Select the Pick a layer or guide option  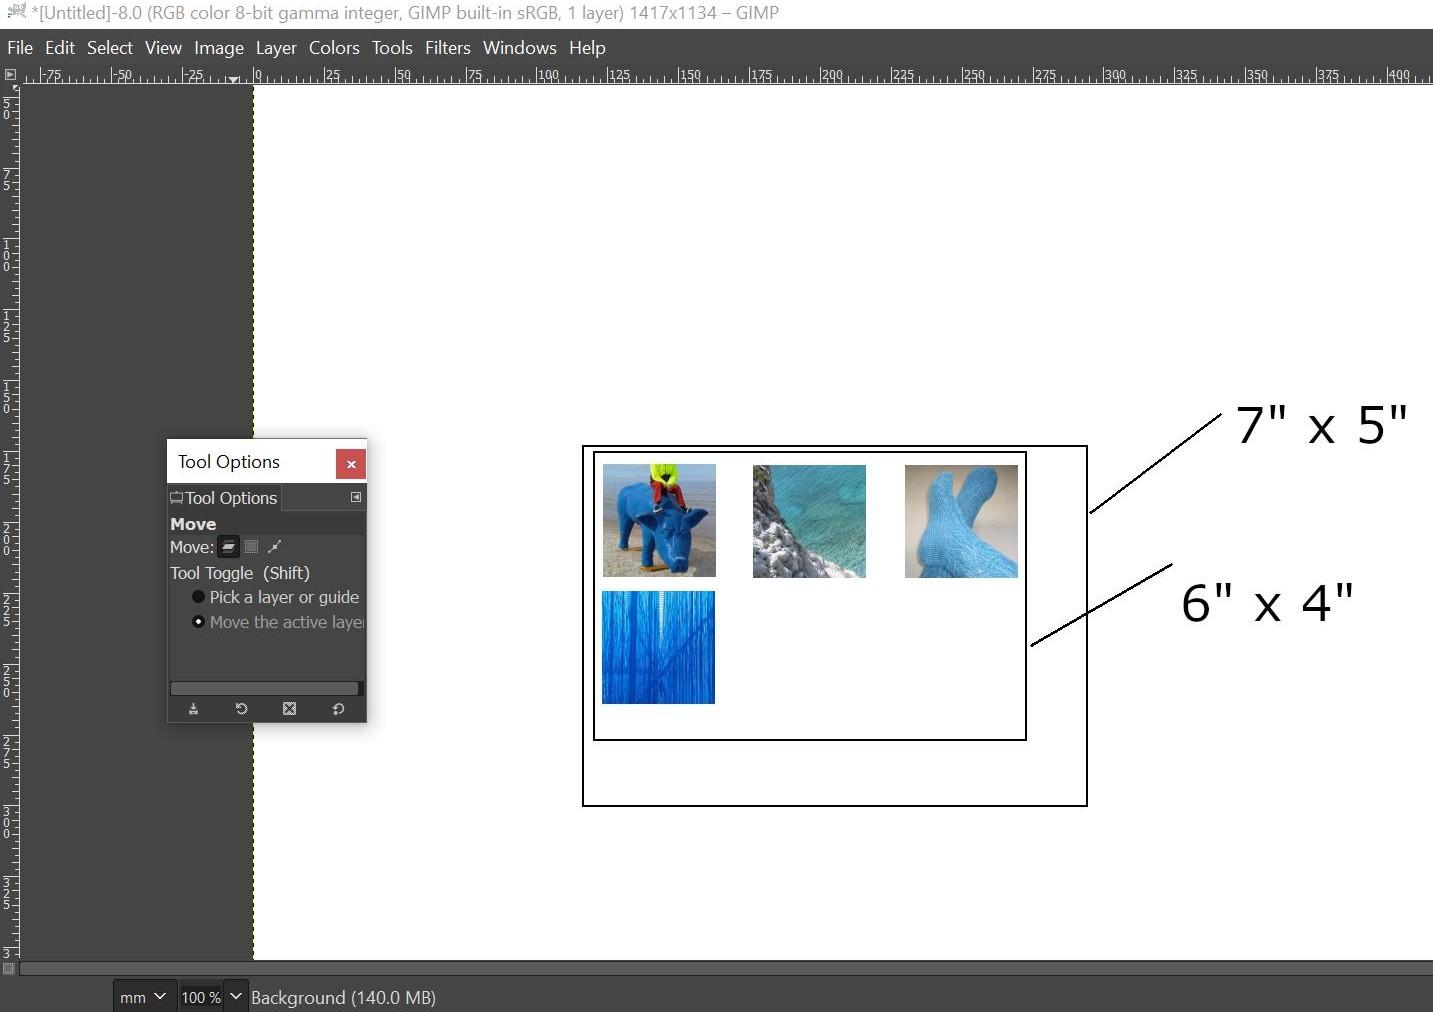[198, 597]
